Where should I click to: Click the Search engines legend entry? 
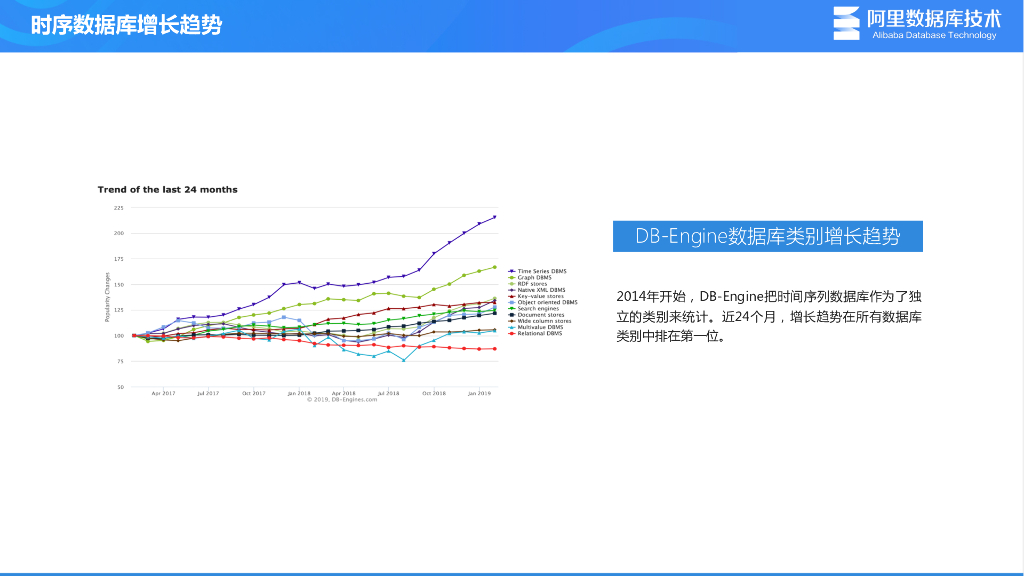(538, 308)
